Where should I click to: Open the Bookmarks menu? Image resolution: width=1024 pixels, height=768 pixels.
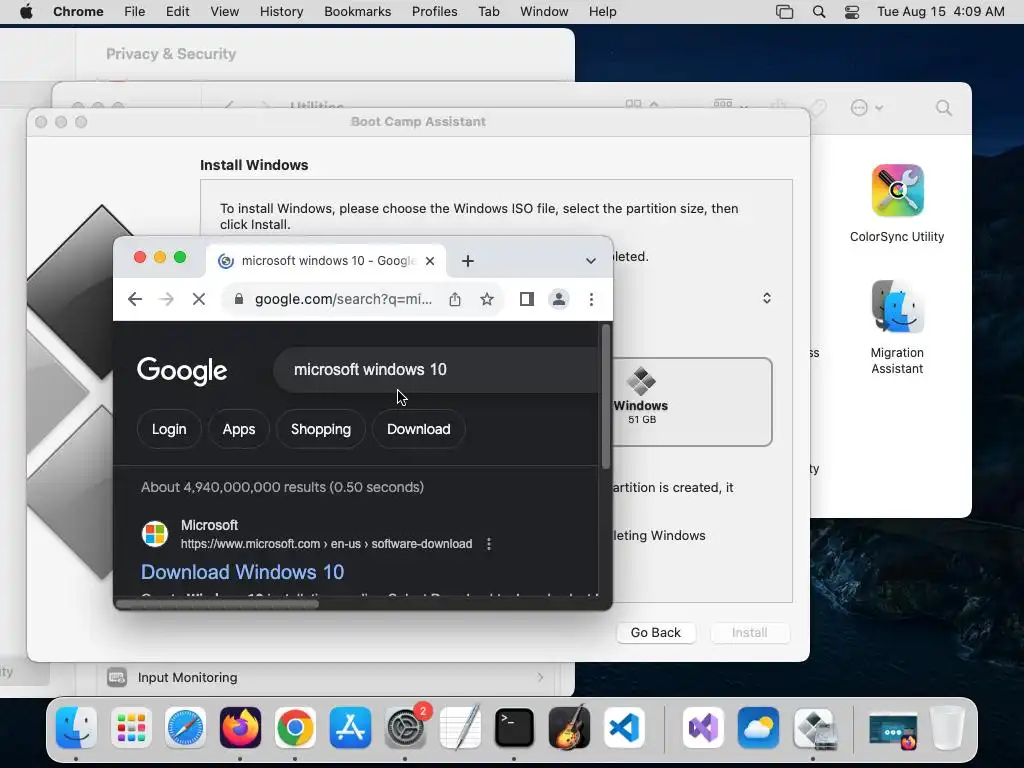(x=357, y=12)
